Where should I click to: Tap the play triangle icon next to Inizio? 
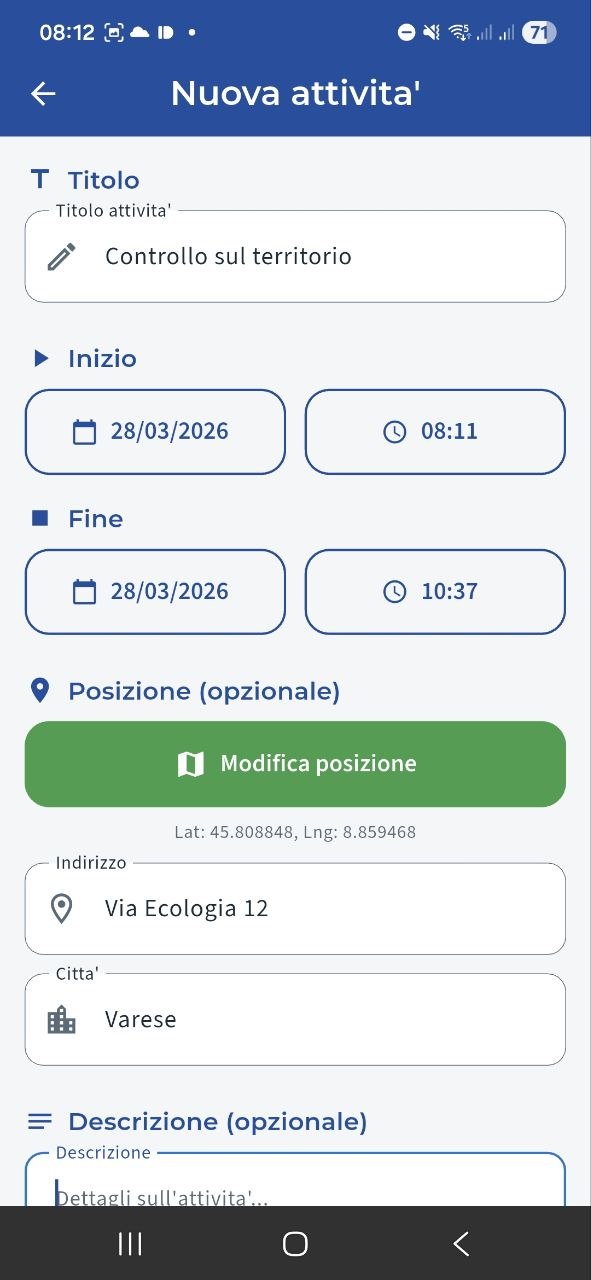pos(39,358)
